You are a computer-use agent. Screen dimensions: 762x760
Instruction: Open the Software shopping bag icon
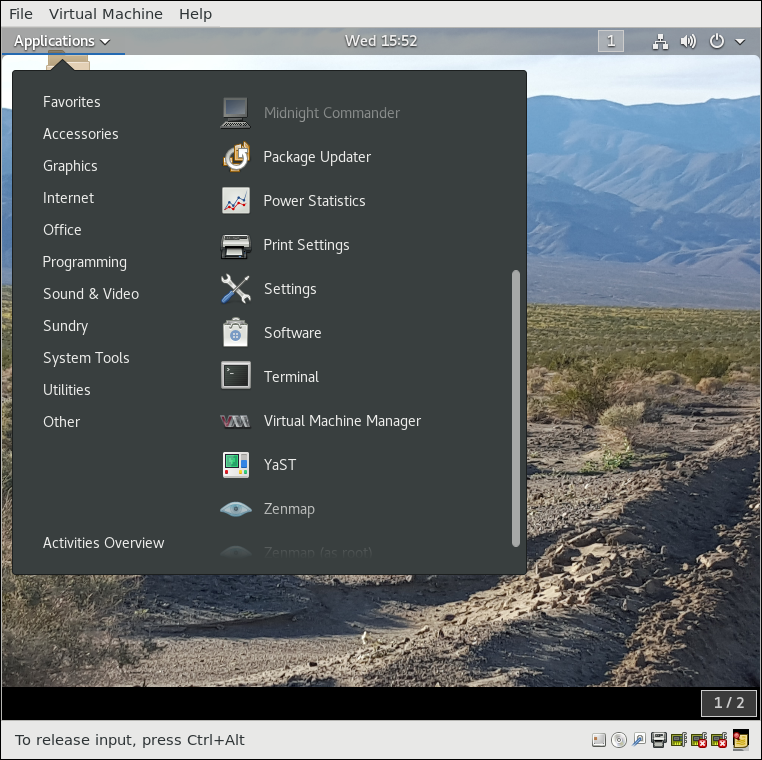coord(236,333)
